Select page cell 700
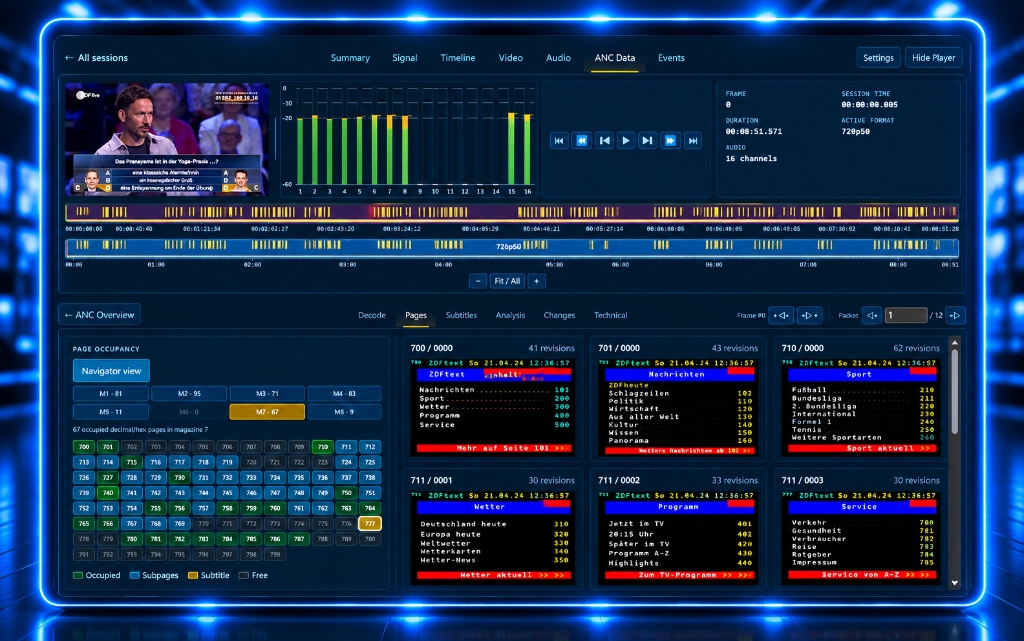 tap(84, 447)
